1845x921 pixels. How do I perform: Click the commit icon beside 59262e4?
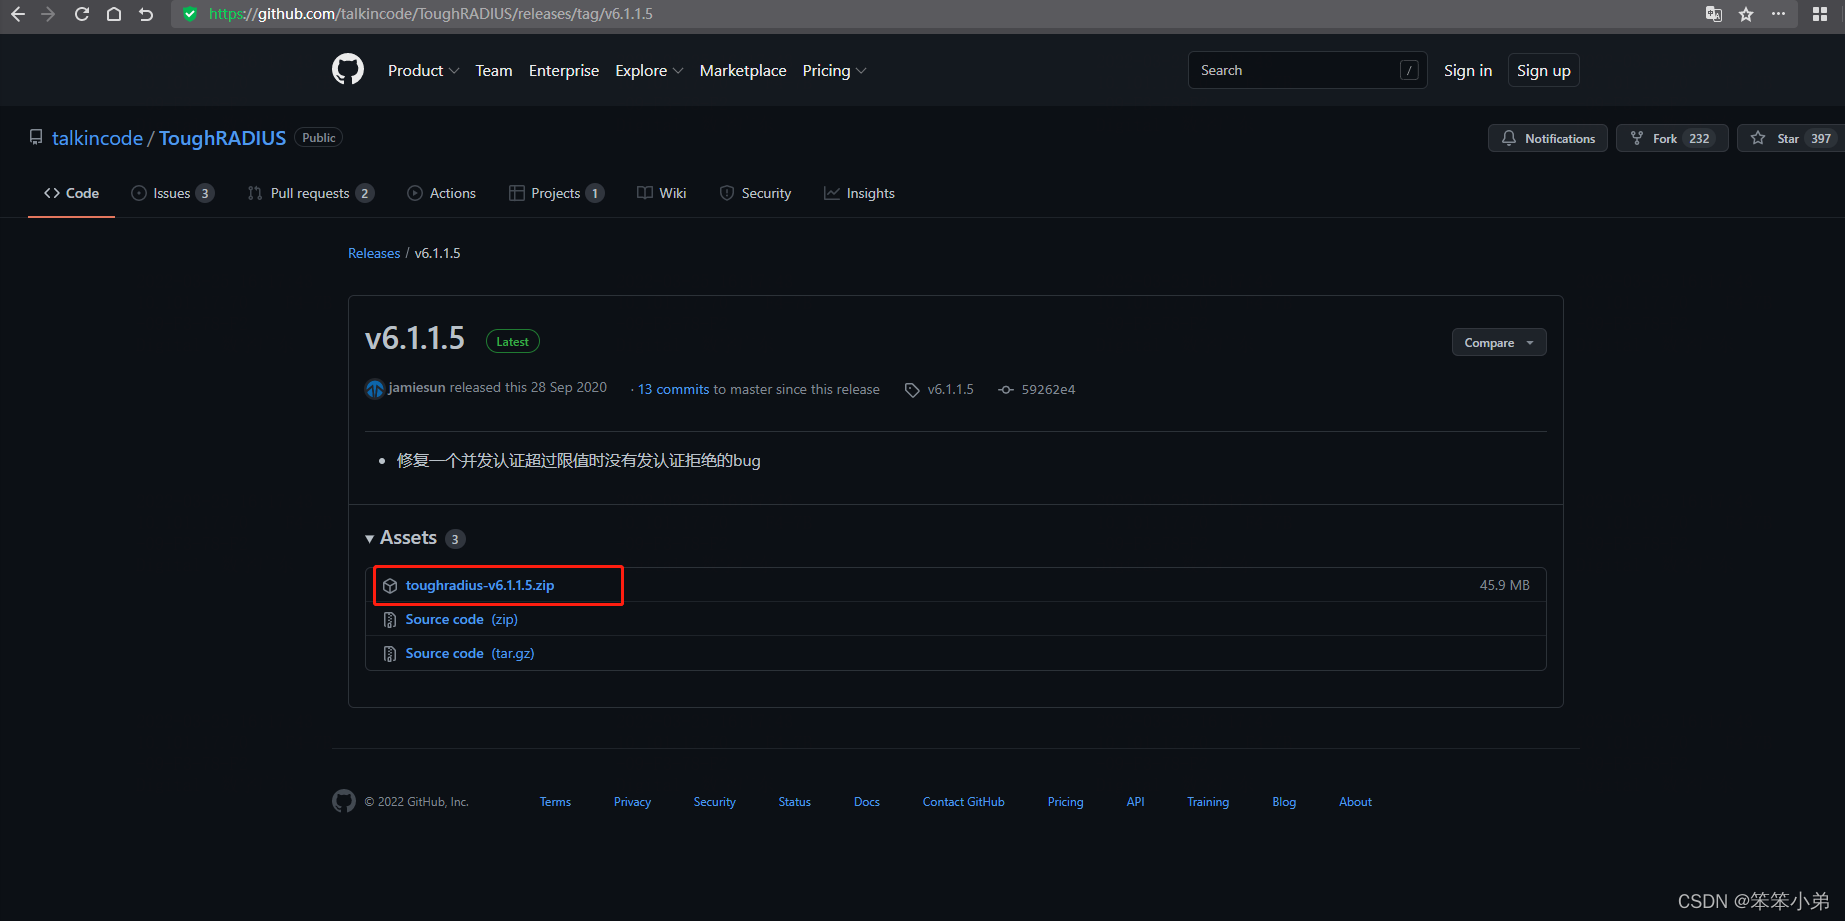coord(1006,390)
